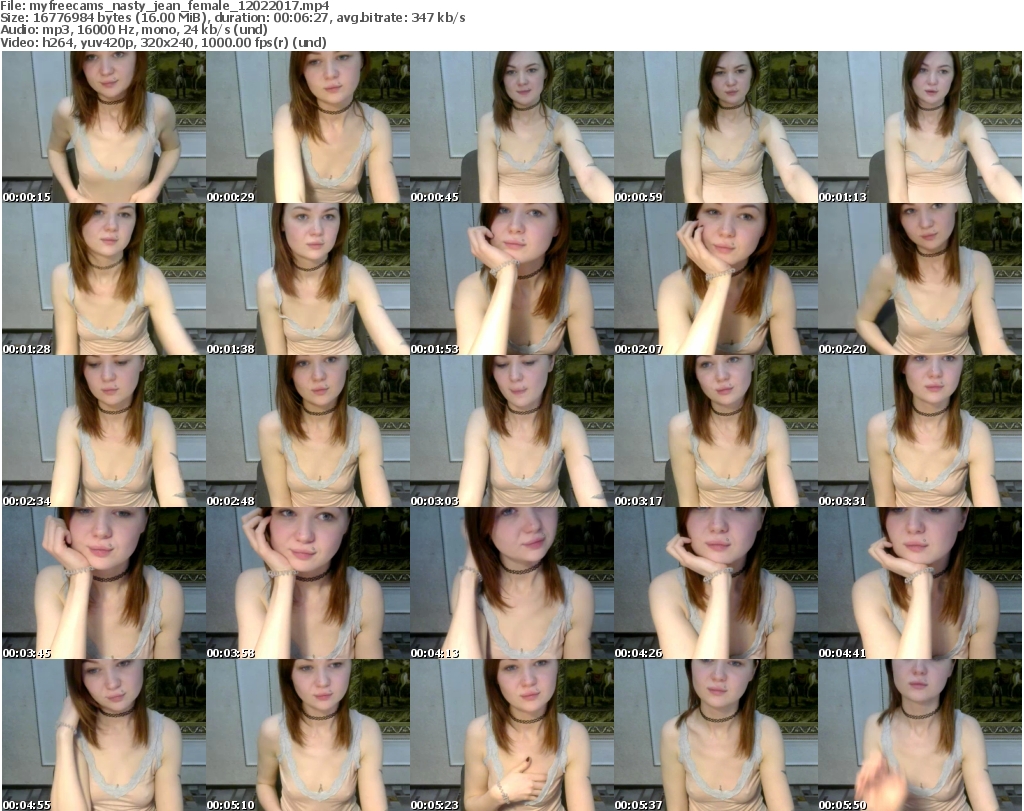Open the frame at 00:00:45
This screenshot has width=1024, height=811.
pos(511,127)
